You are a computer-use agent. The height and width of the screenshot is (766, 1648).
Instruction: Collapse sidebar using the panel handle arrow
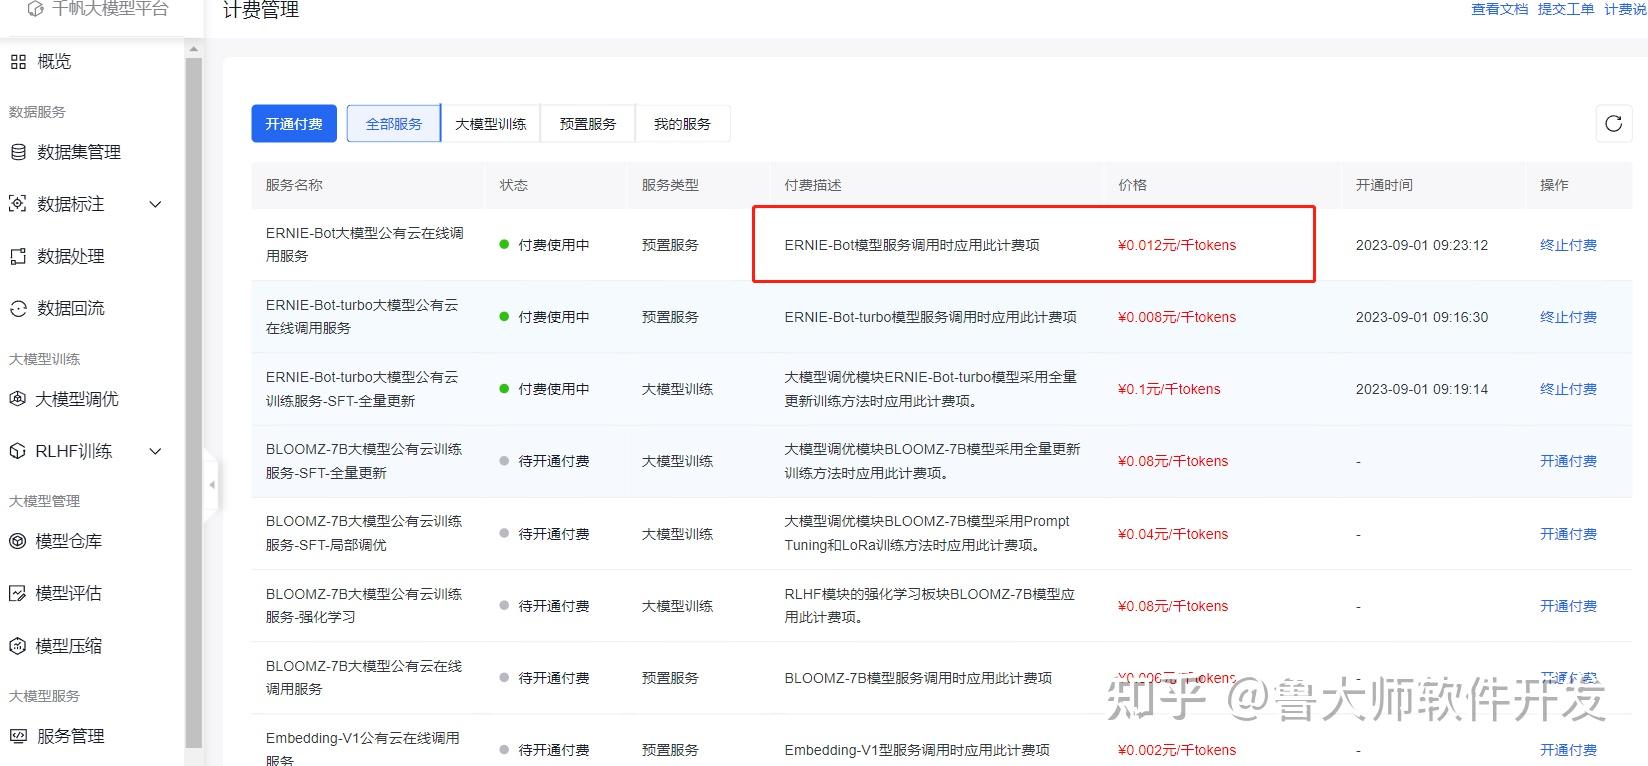click(211, 485)
